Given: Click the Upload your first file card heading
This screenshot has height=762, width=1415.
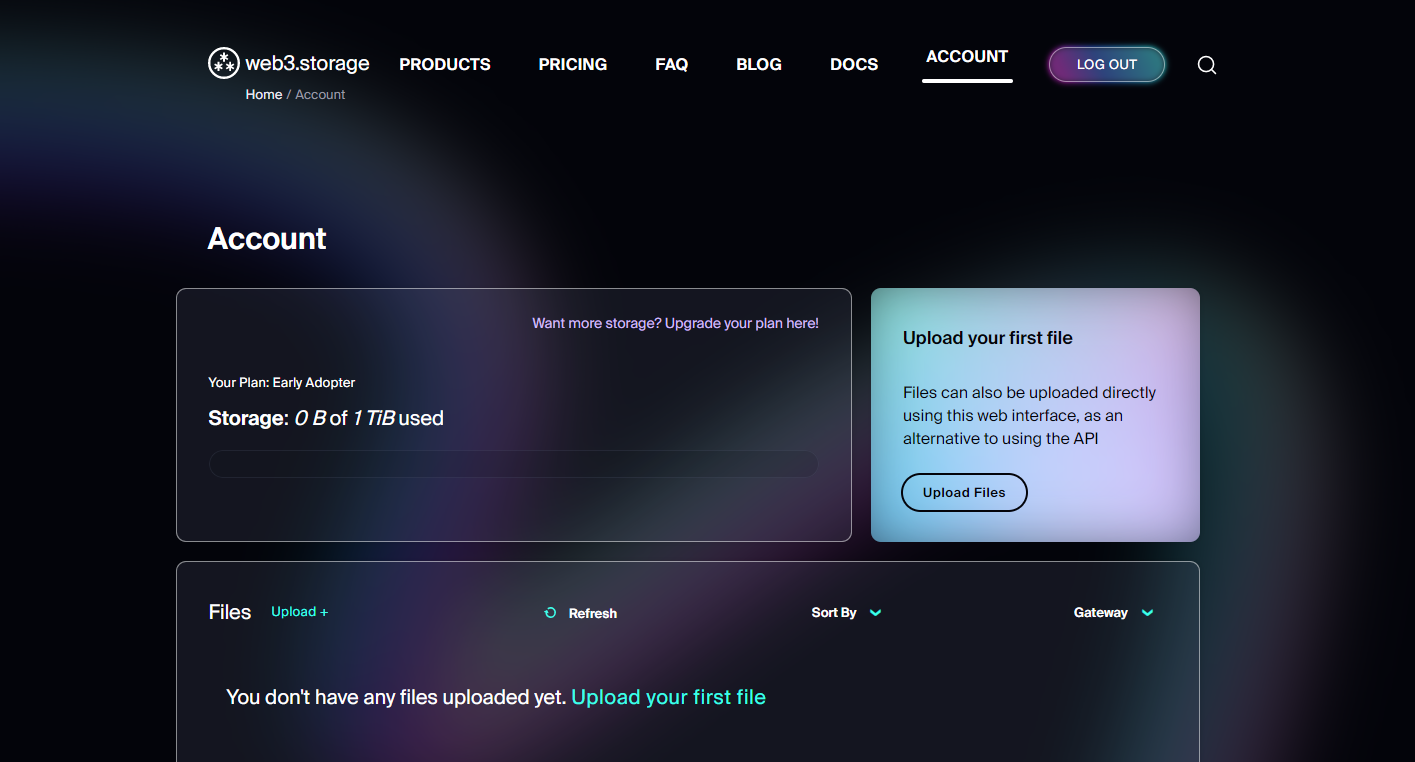Looking at the screenshot, I should (x=987, y=338).
